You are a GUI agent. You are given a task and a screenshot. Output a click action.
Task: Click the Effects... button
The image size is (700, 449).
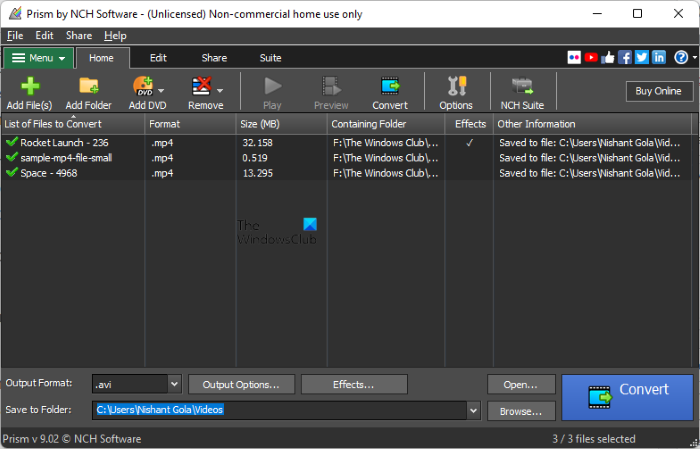pos(354,384)
